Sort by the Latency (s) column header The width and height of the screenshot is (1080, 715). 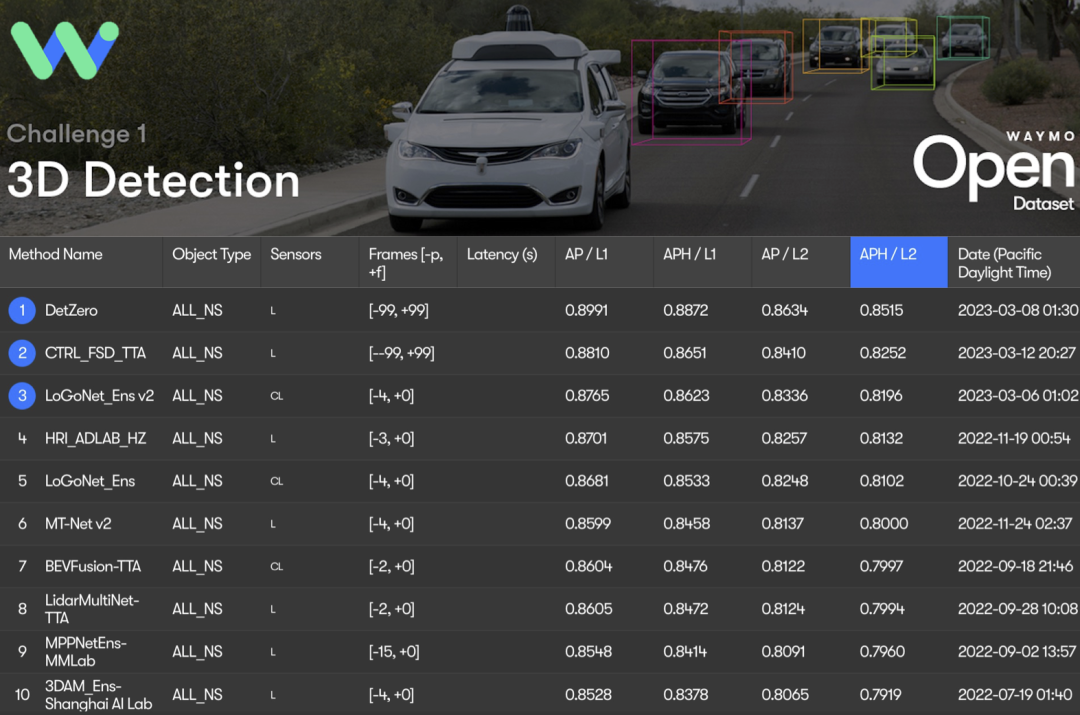click(501, 254)
